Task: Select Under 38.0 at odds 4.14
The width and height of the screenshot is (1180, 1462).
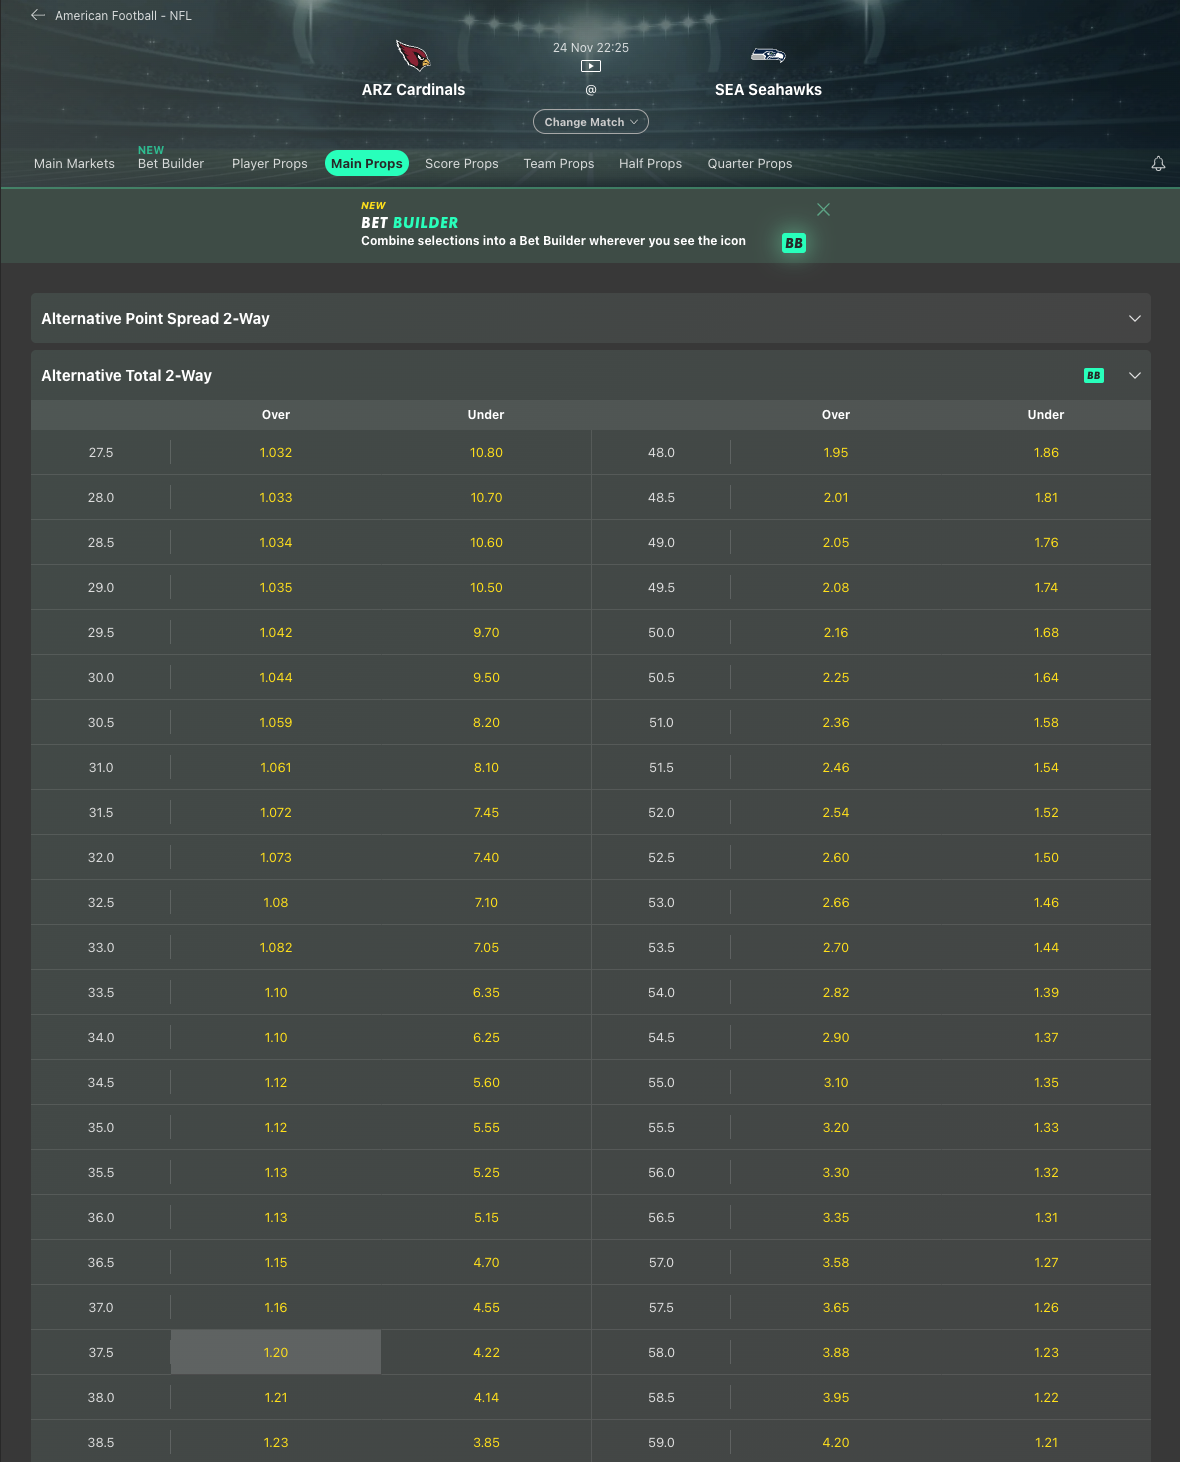Action: tap(486, 1397)
